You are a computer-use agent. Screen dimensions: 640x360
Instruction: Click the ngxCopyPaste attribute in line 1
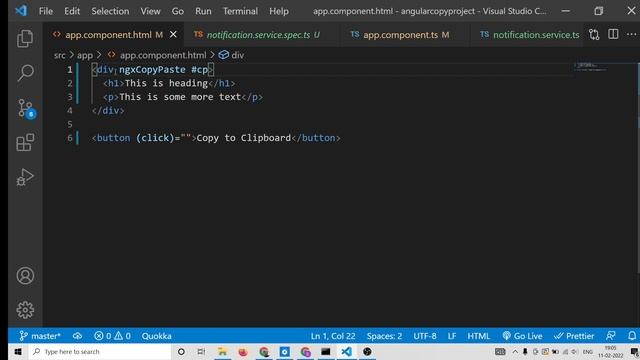(x=152, y=69)
